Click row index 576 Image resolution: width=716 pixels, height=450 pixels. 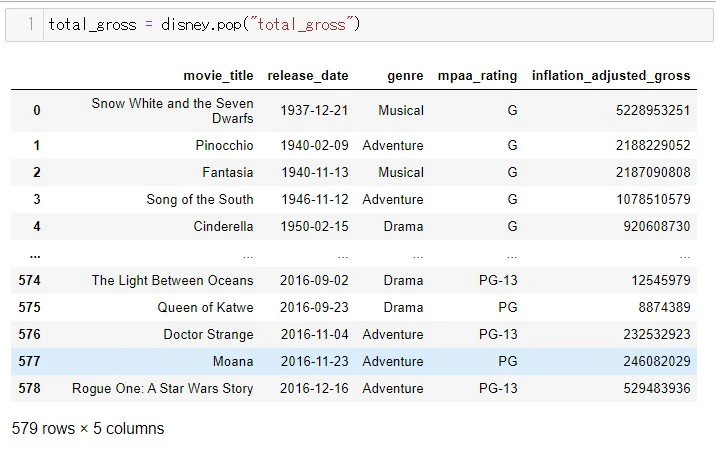coord(30,334)
